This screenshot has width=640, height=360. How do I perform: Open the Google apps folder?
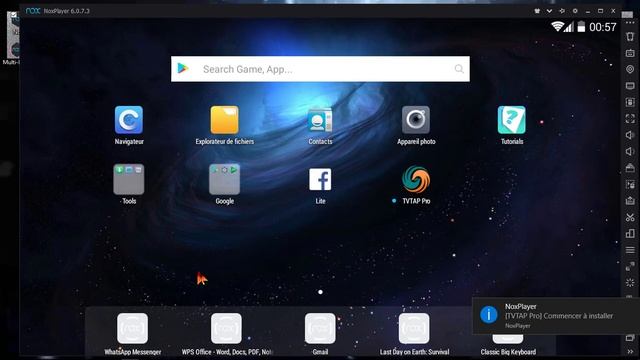224,180
